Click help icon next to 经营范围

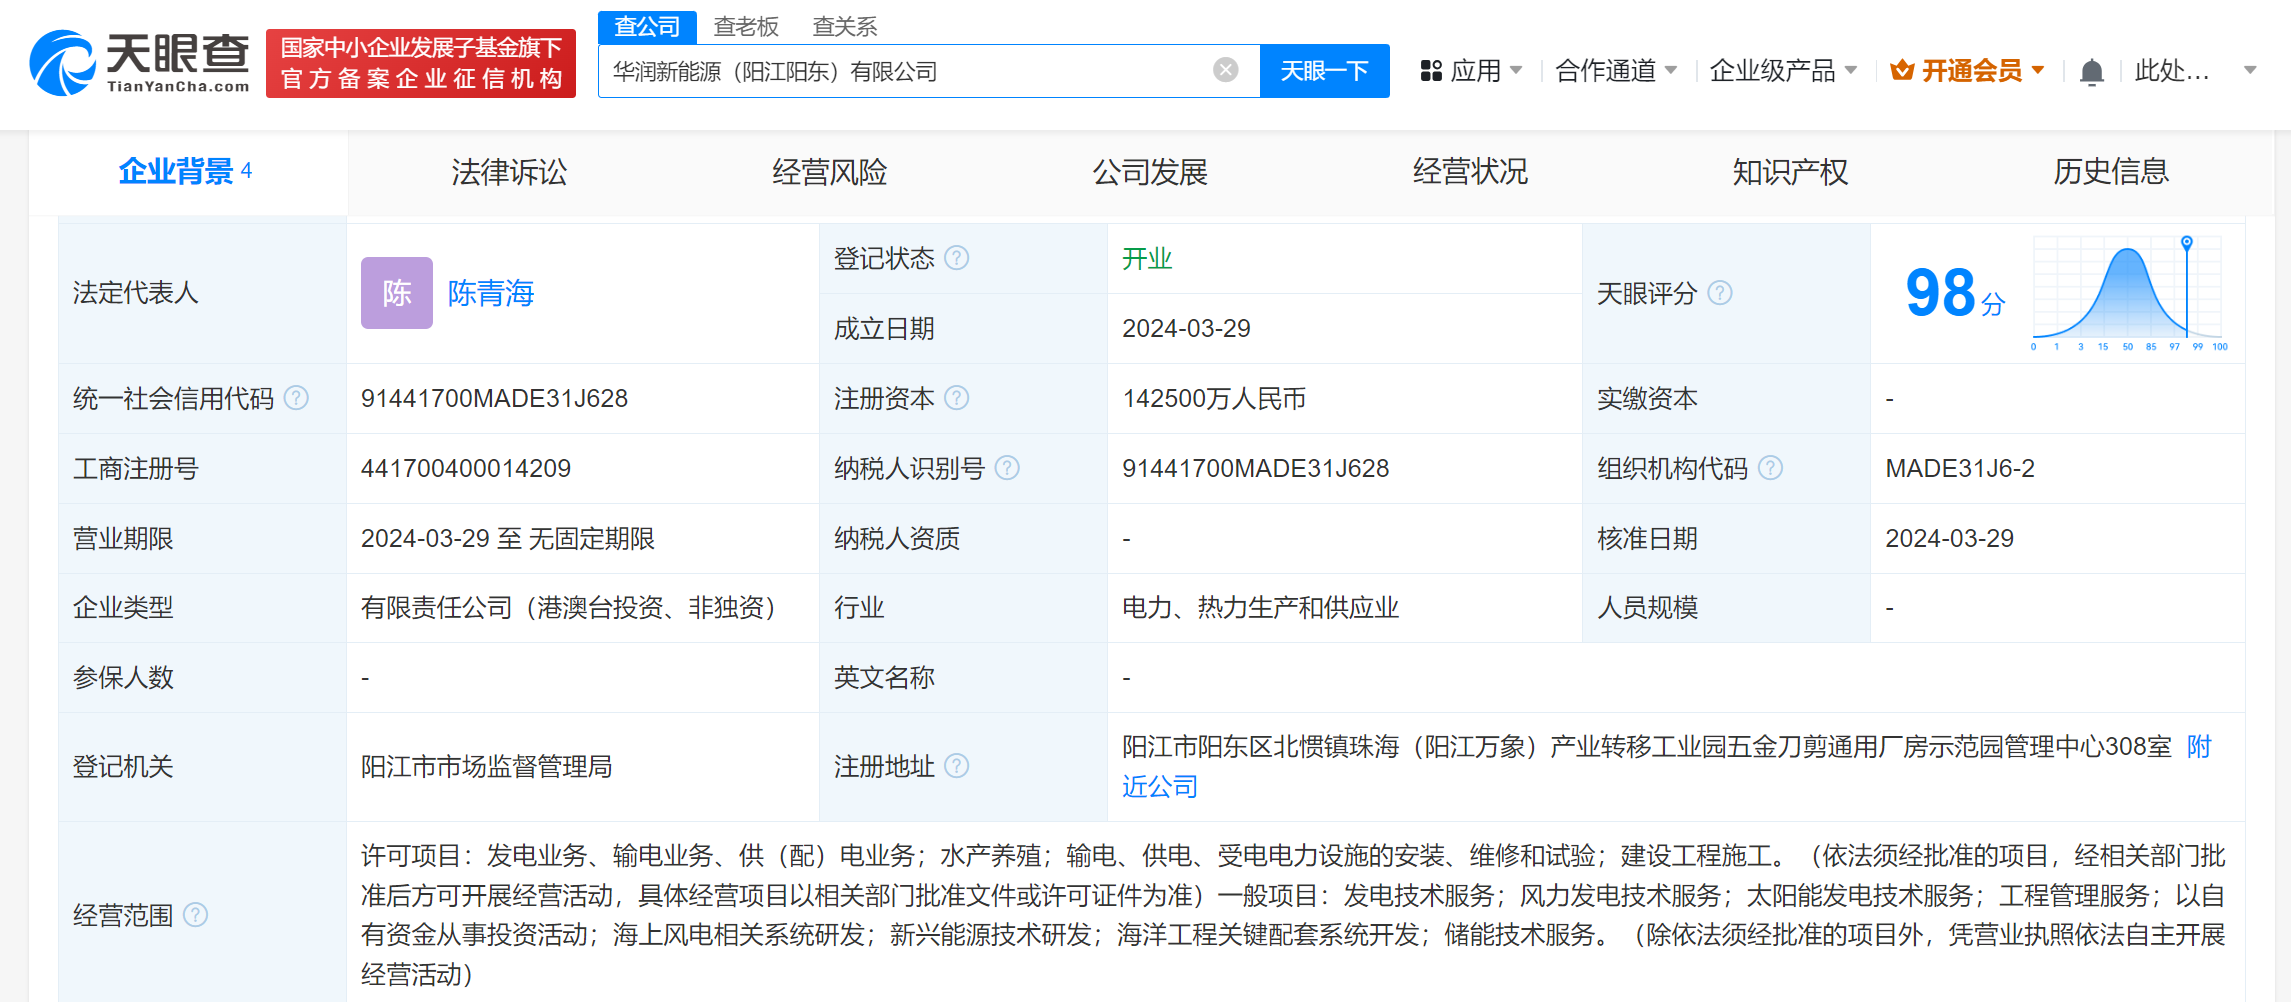tap(196, 915)
